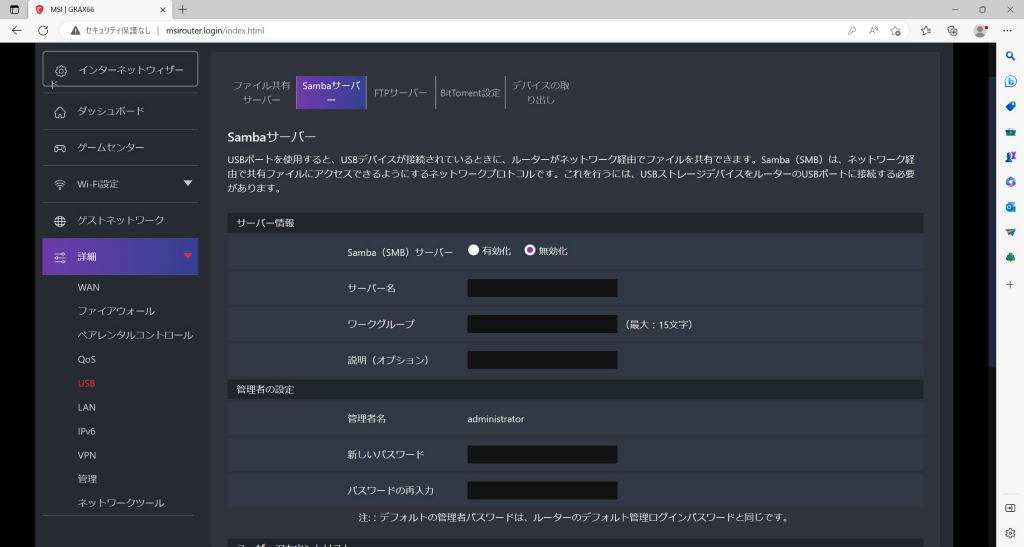Image resolution: width=1024 pixels, height=547 pixels.
Task: Expand the Wi-Fi設定 dropdown arrow
Action: 188,183
